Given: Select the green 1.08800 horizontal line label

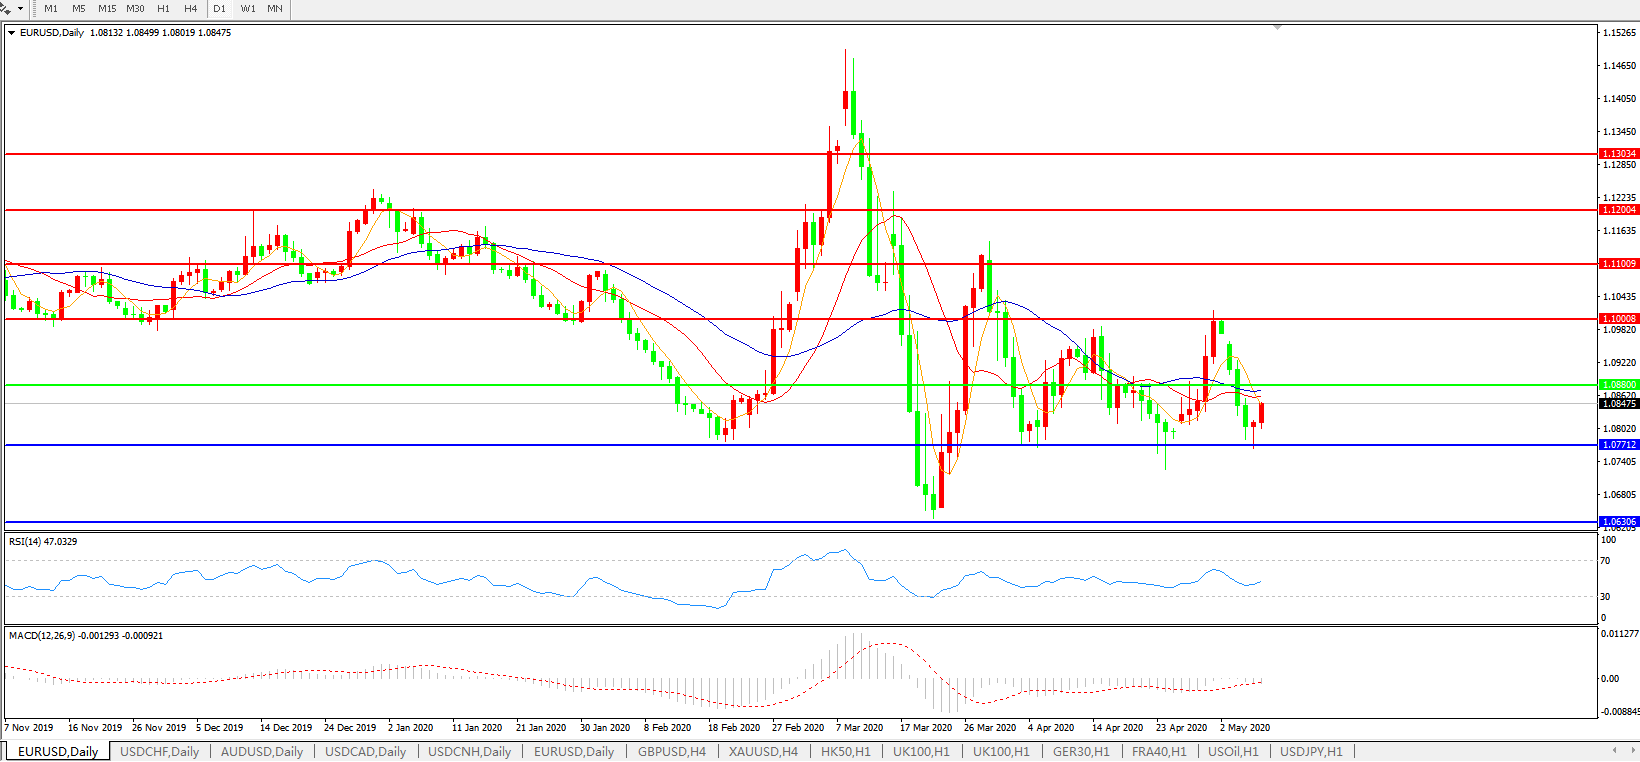Looking at the screenshot, I should coord(1619,385).
